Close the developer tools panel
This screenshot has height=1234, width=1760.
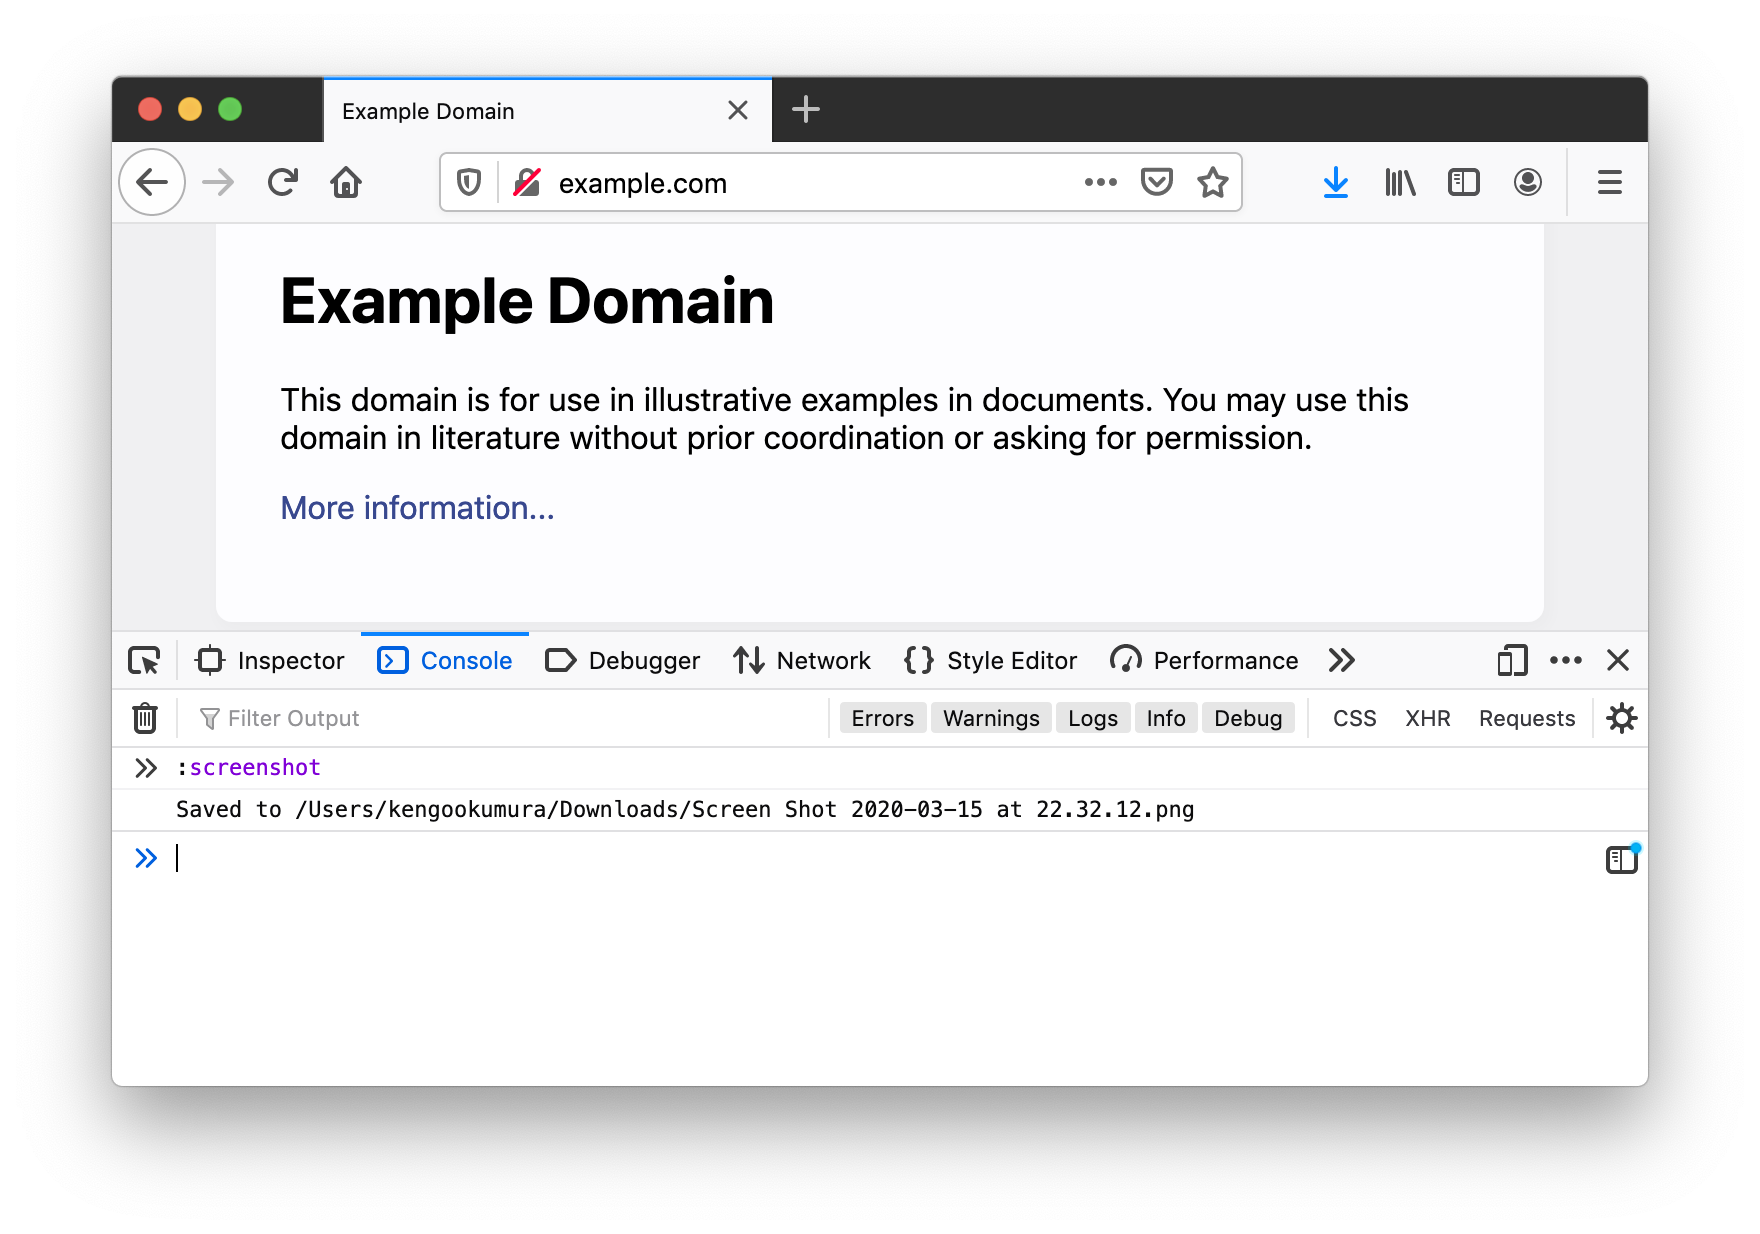pyautogui.click(x=1618, y=661)
